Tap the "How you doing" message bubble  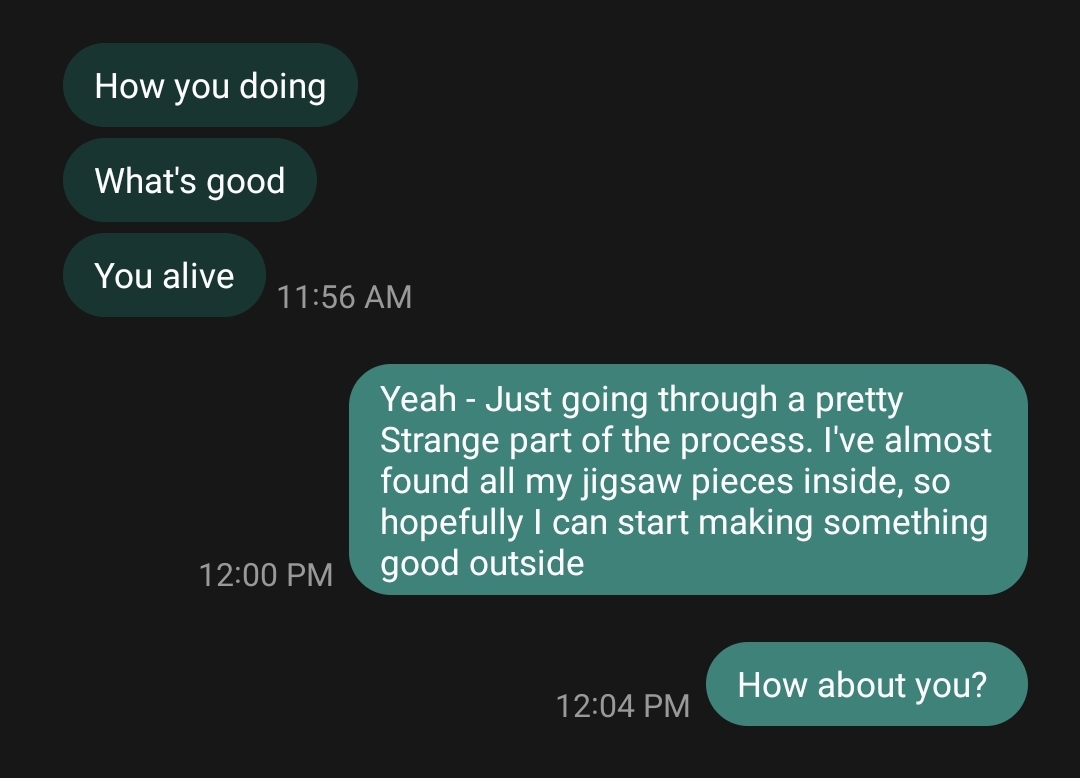click(x=210, y=86)
